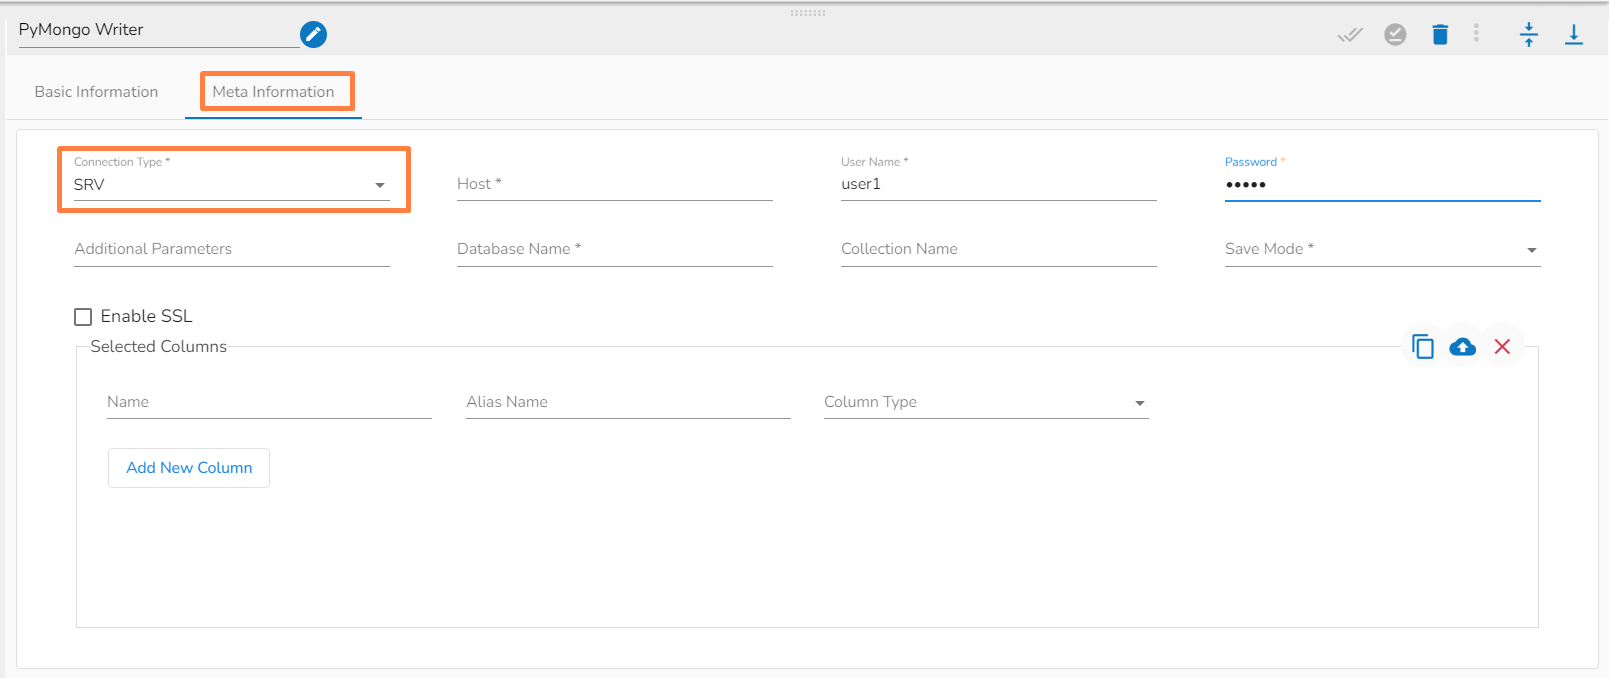Viewport: 1609px width, 678px height.
Task: Click the collapse panel icon with opposing arrows
Action: 1529,35
